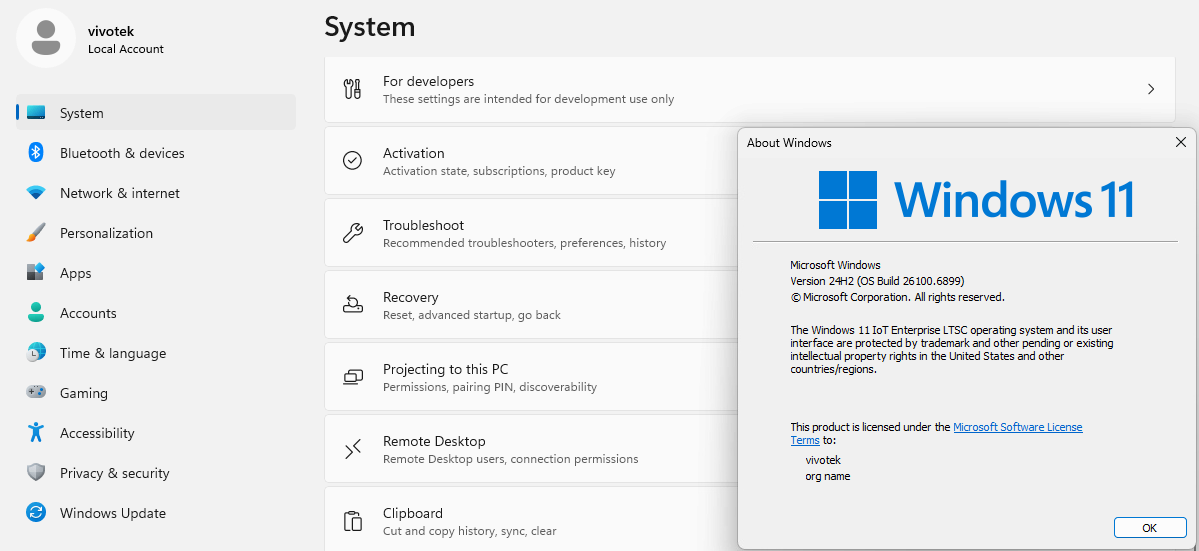Expand For developers via its chevron arrow
The height and width of the screenshot is (551, 1199).
[1151, 89]
